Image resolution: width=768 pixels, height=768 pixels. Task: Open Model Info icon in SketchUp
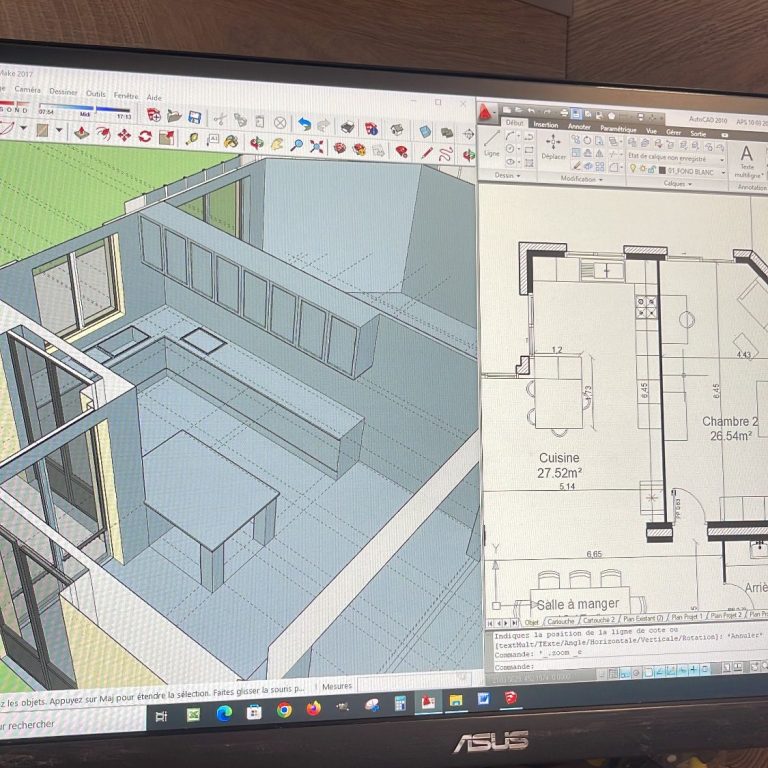point(371,129)
